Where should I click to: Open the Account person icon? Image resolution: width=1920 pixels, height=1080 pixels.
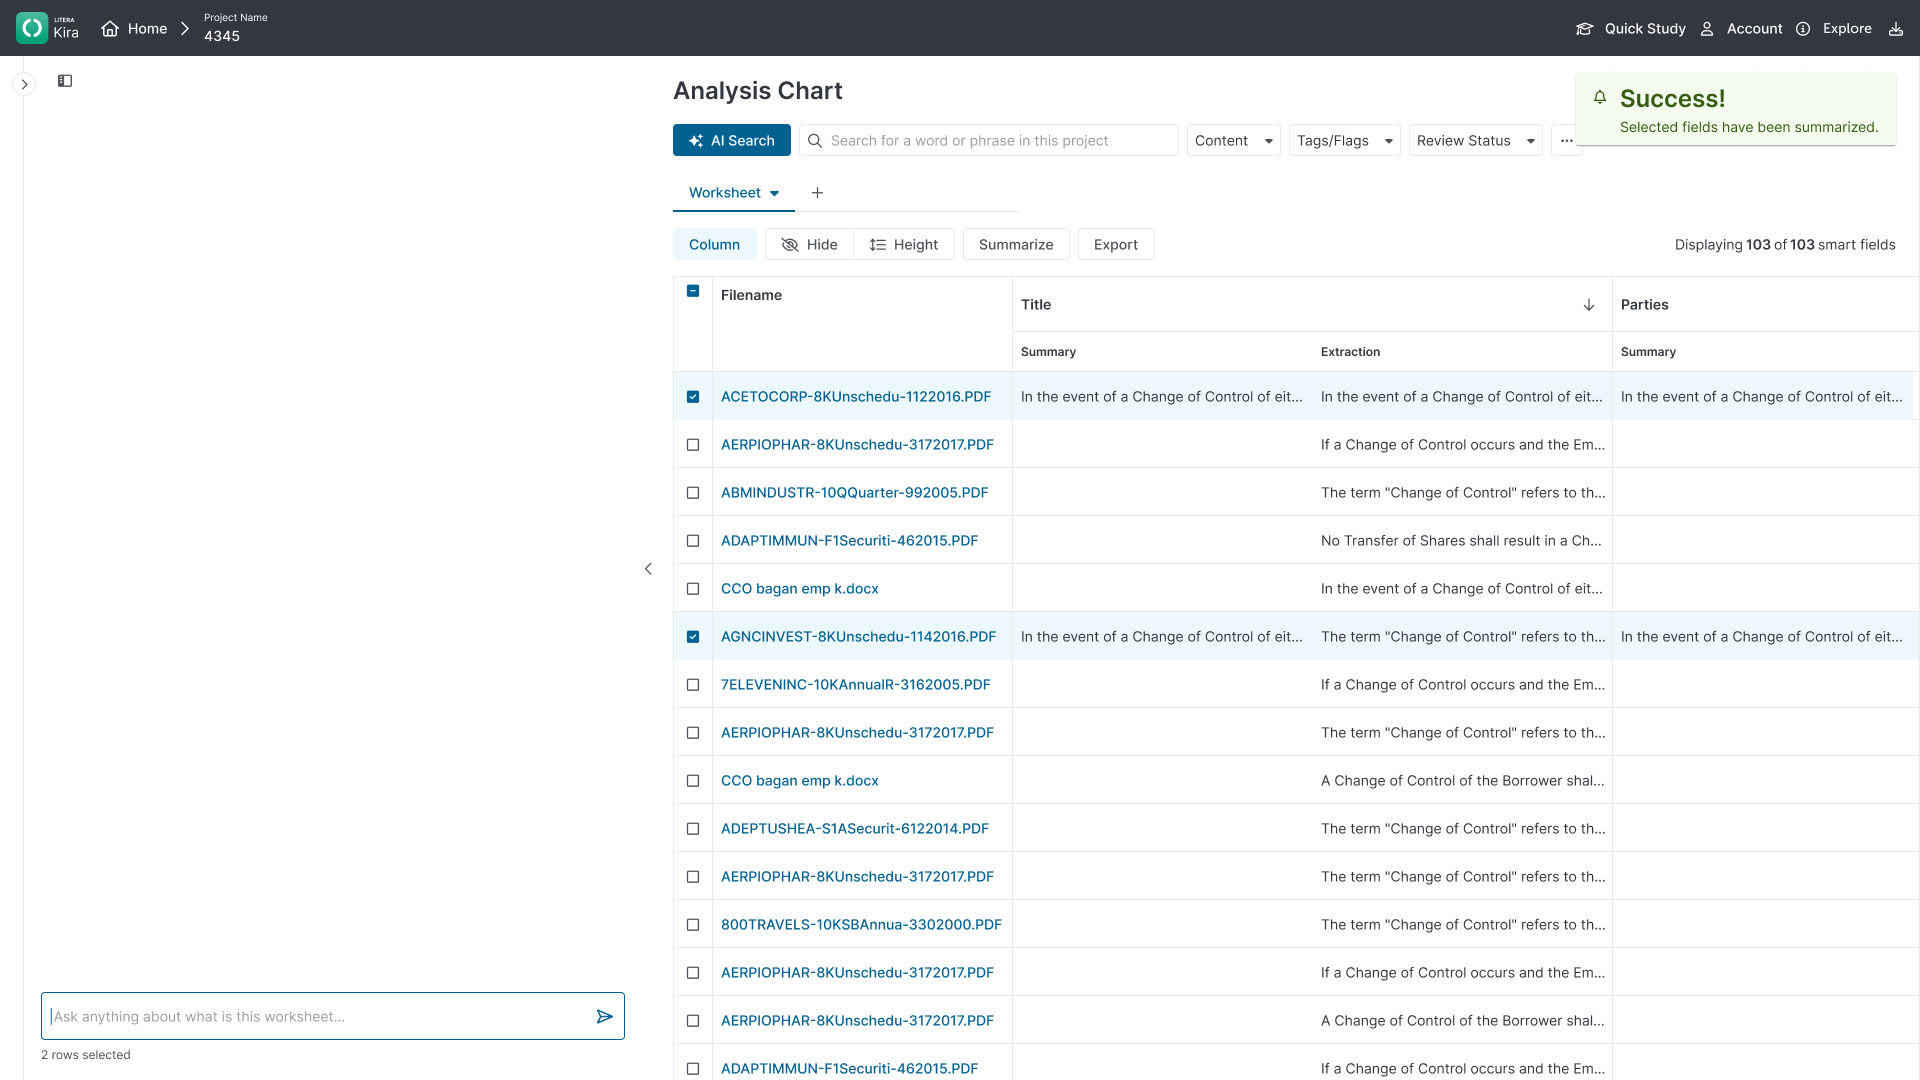coord(1707,29)
